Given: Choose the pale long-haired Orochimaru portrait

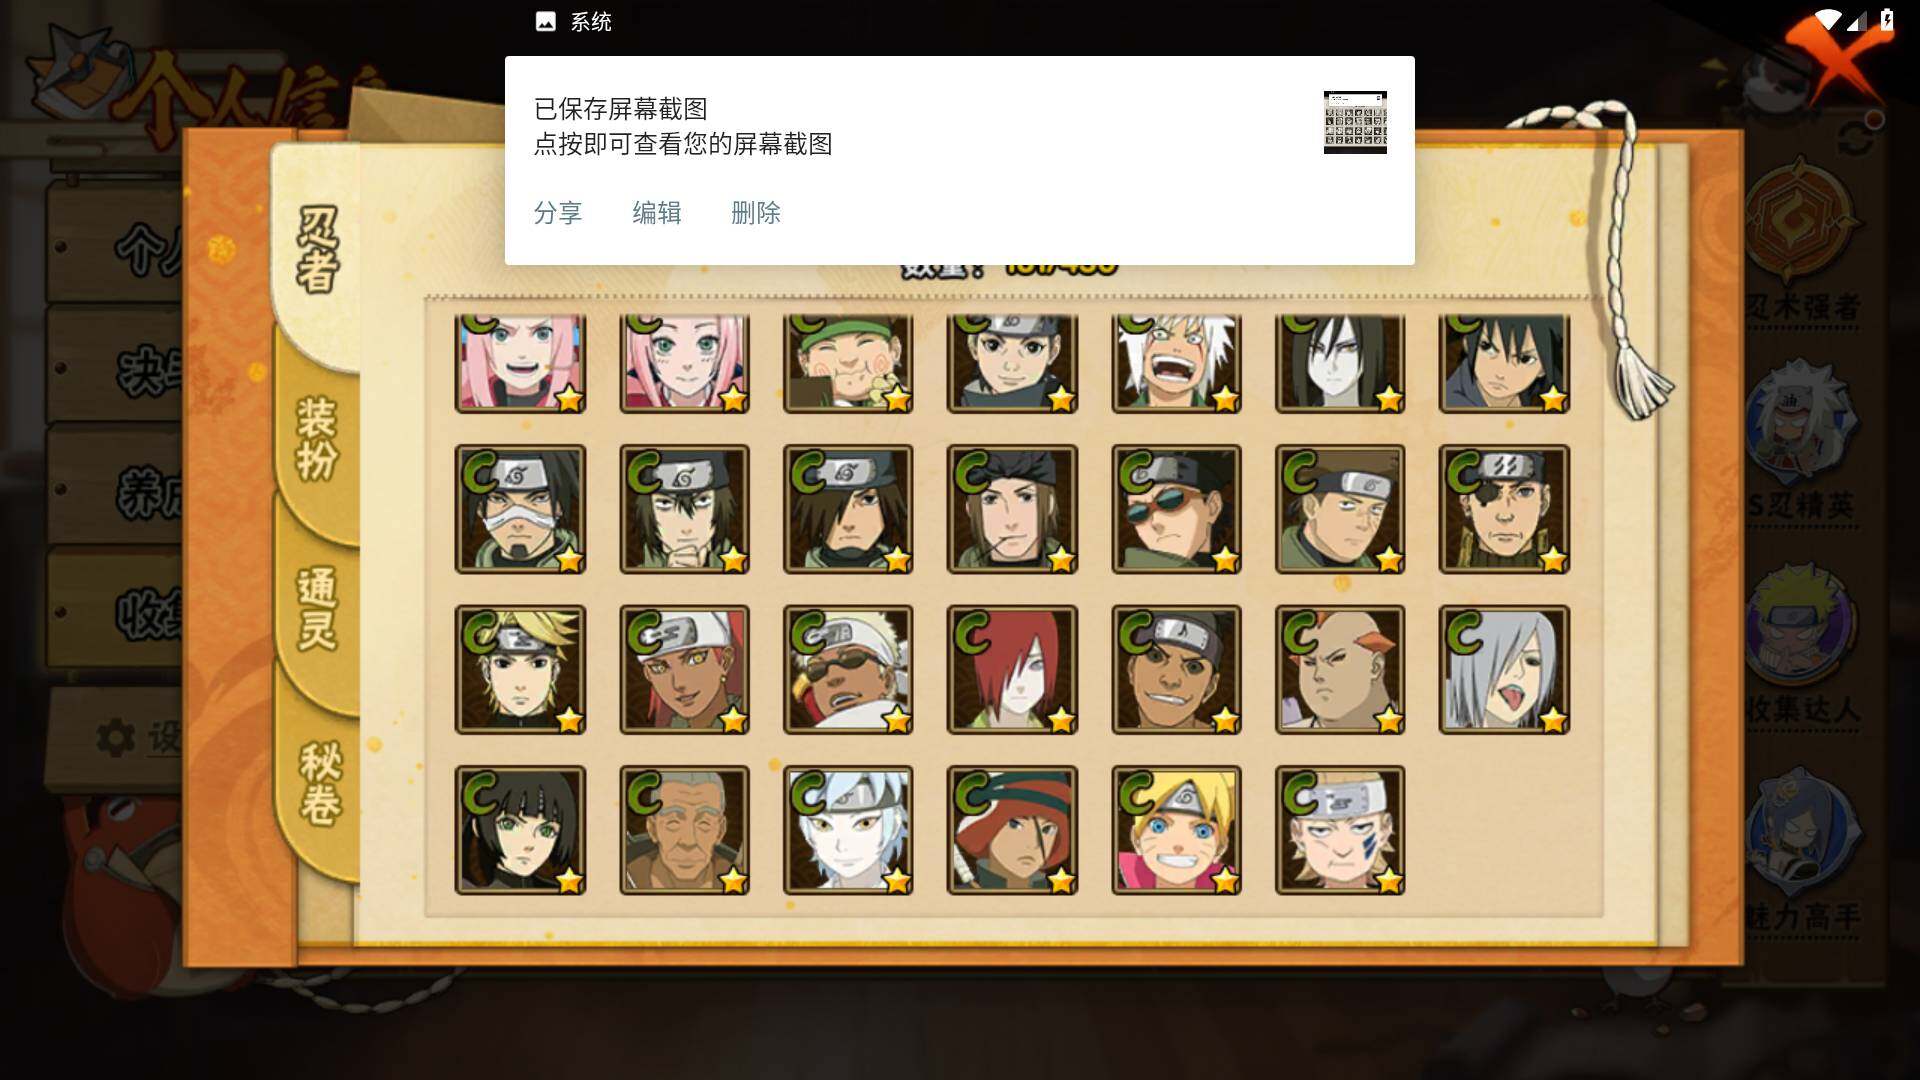Looking at the screenshot, I should tap(1340, 363).
